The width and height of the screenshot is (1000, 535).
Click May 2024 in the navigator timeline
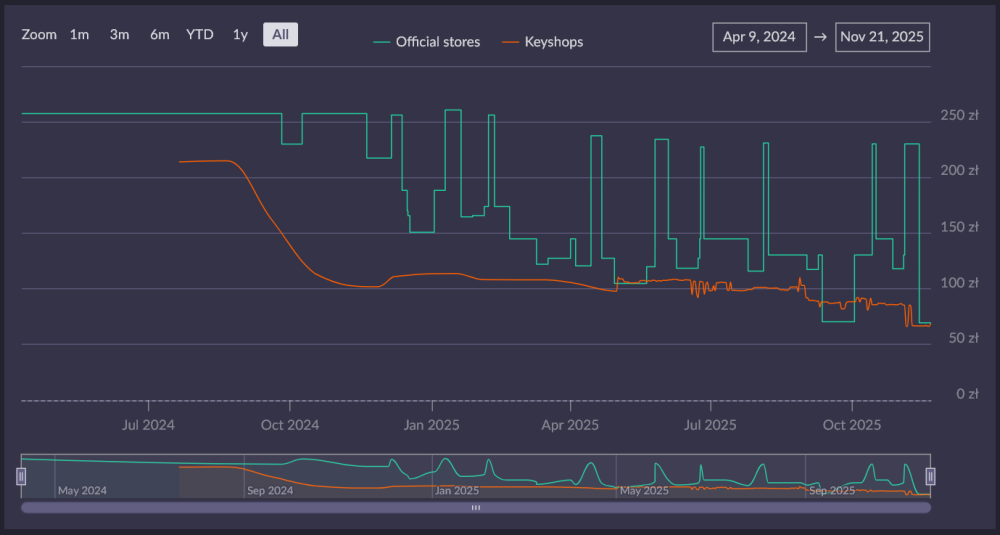[82, 491]
